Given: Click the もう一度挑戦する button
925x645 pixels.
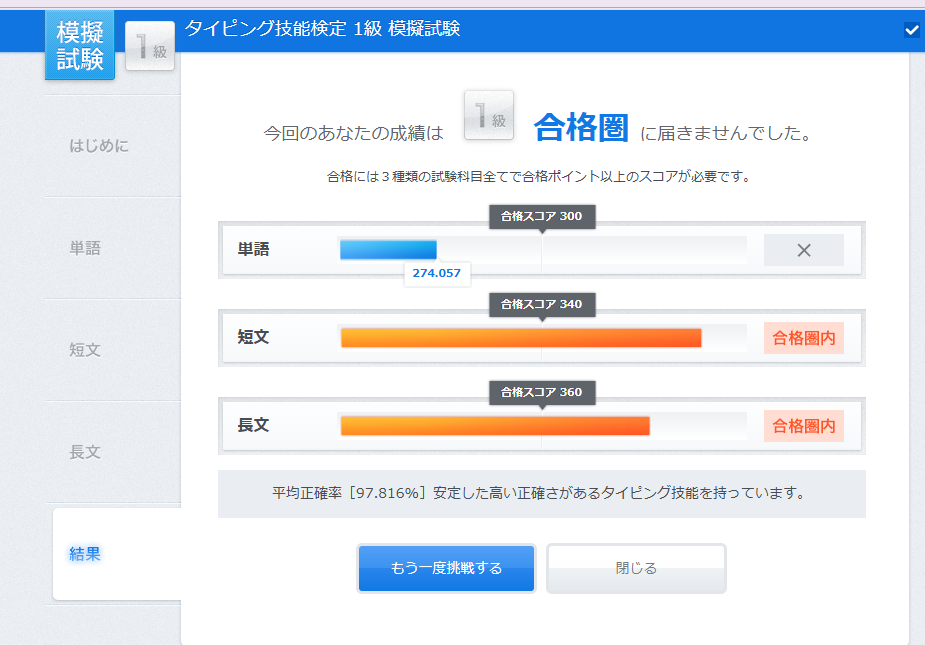Looking at the screenshot, I should 446,568.
